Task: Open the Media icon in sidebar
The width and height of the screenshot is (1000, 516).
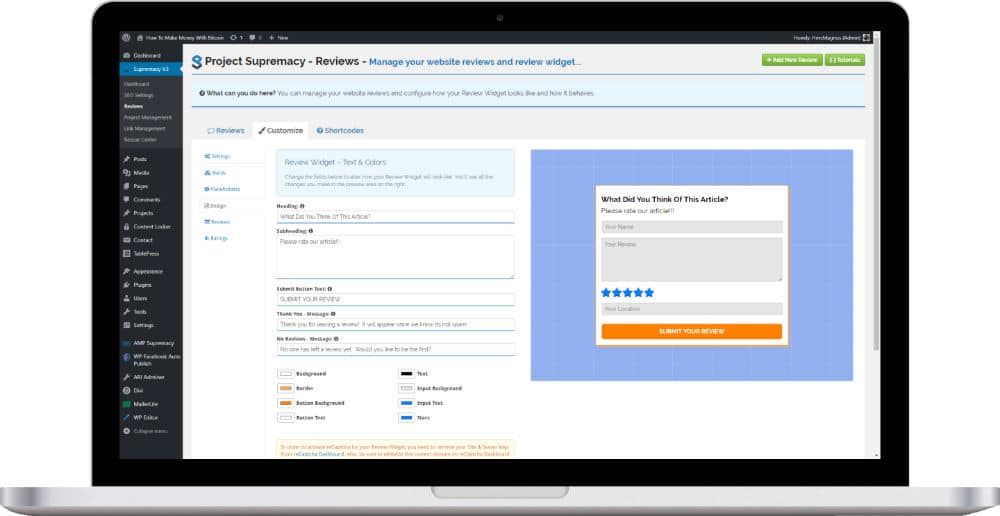Action: click(x=127, y=173)
